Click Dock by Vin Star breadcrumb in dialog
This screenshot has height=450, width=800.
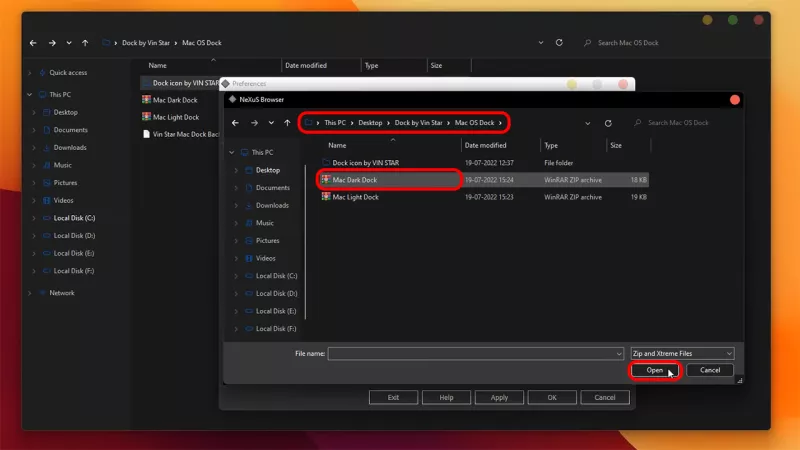tap(418, 123)
